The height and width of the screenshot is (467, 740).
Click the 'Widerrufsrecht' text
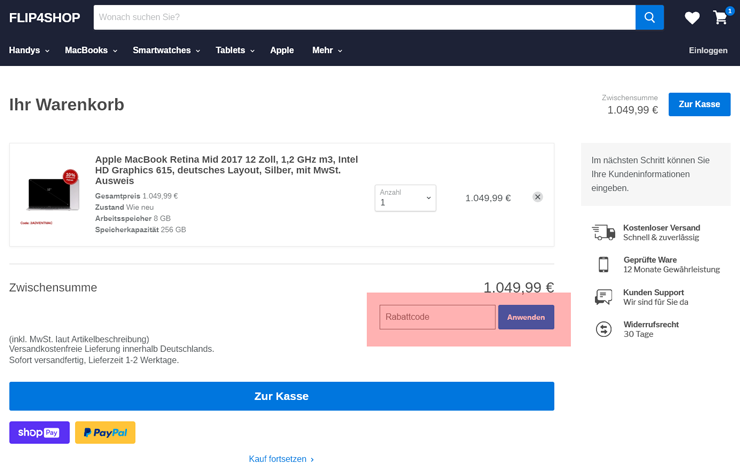point(651,324)
